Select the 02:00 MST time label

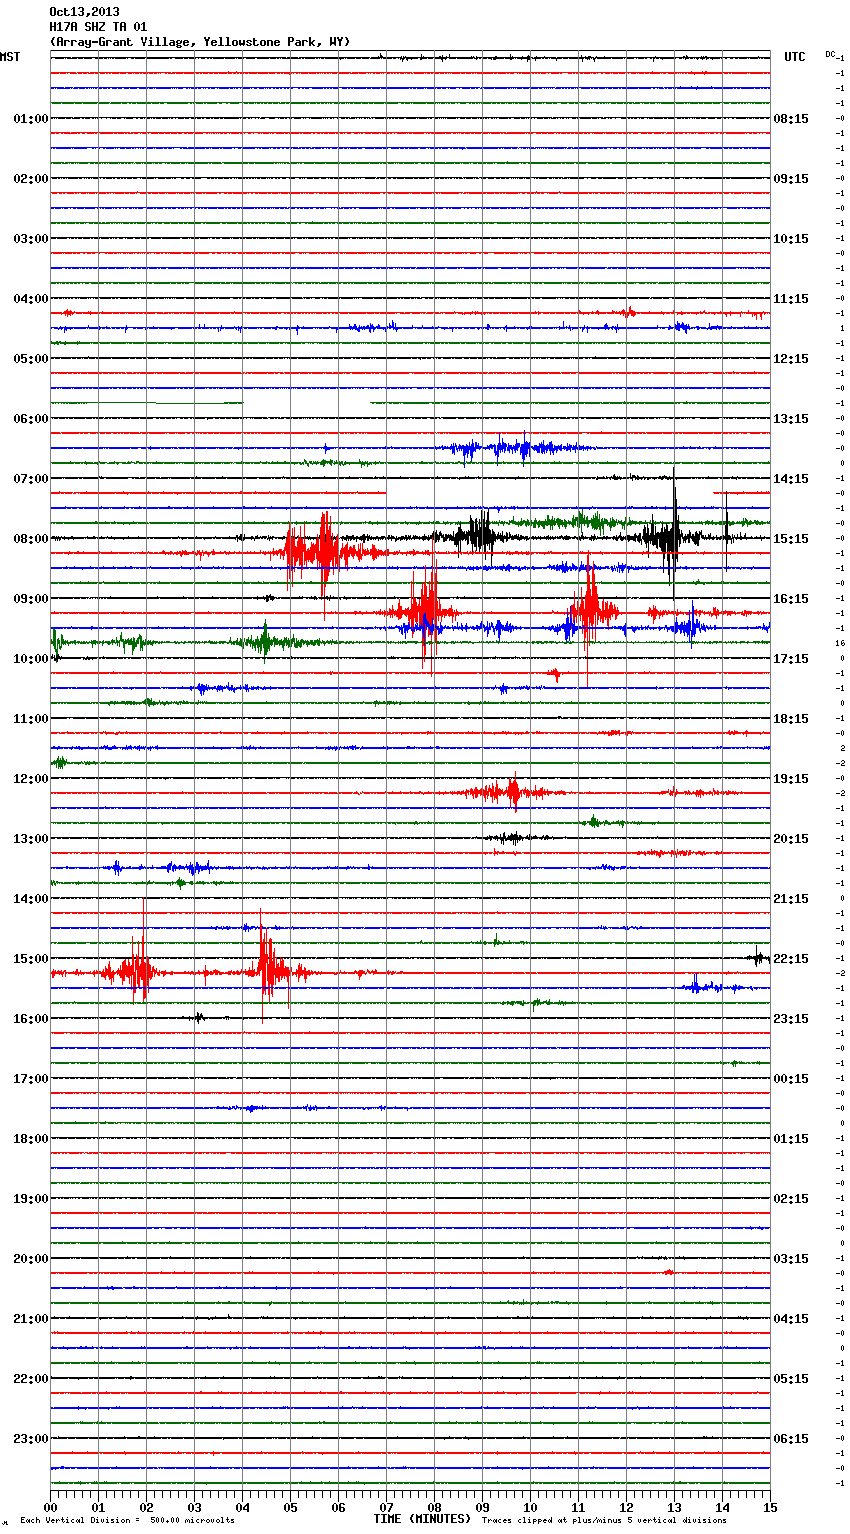pos(31,179)
